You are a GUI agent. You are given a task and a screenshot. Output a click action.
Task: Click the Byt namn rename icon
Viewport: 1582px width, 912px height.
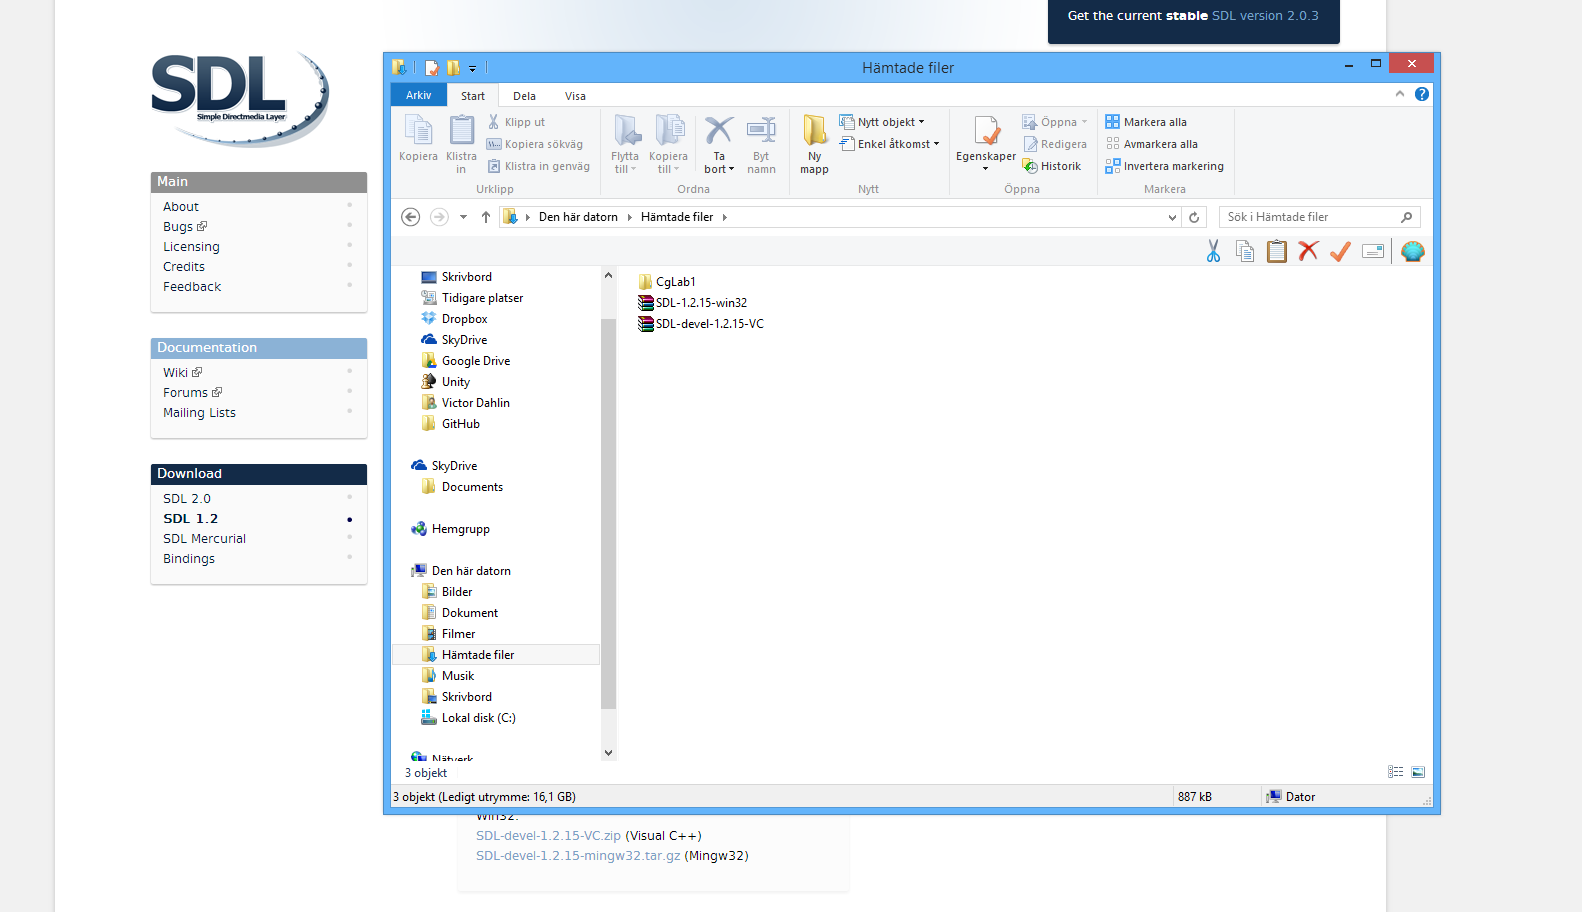pos(761,143)
